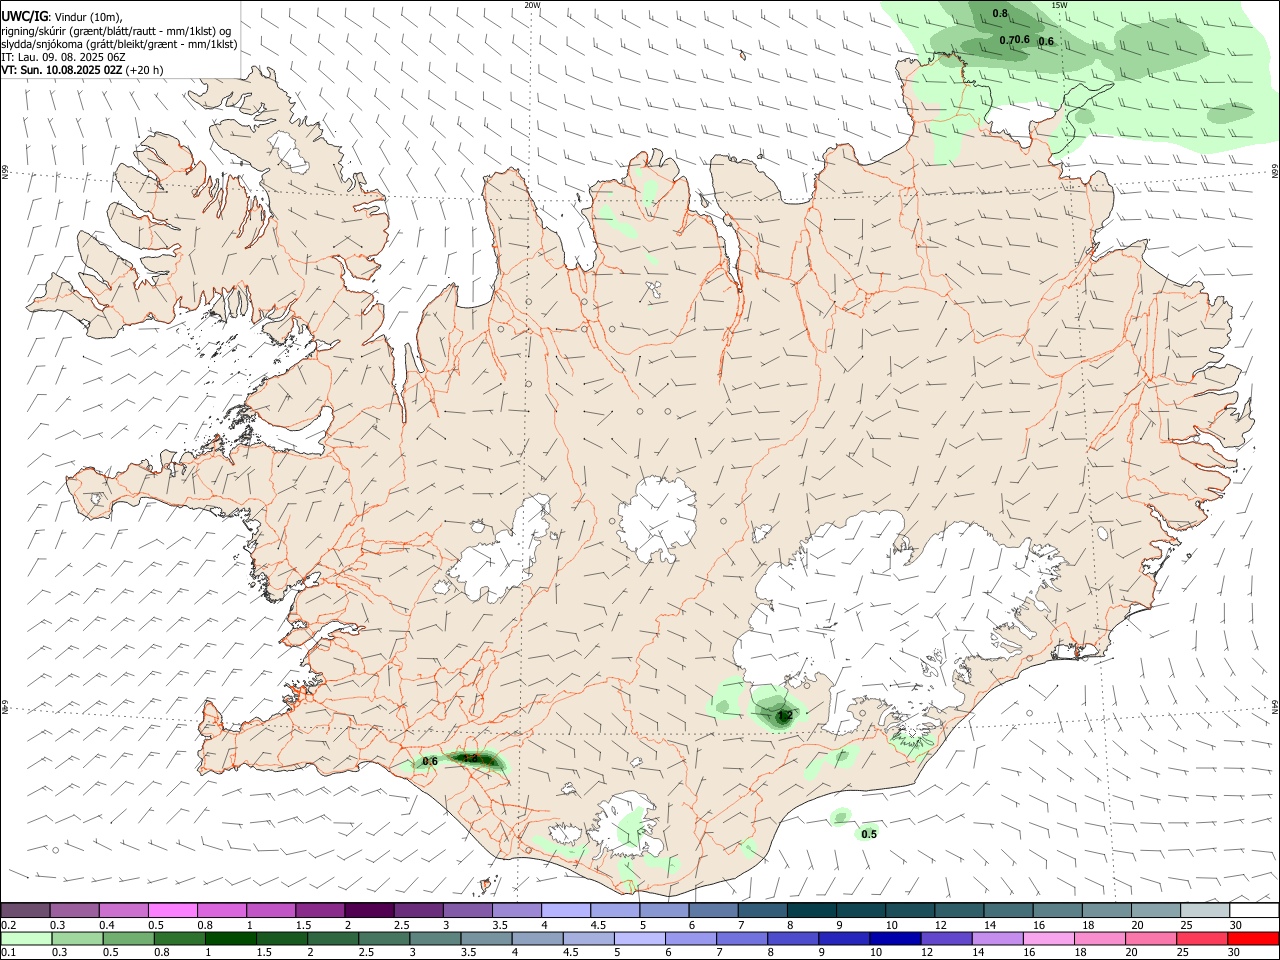Viewport: 1280px width, 960px height.
Task: Pick the light violet 14–16 lower swatch
Action: pos(997,938)
